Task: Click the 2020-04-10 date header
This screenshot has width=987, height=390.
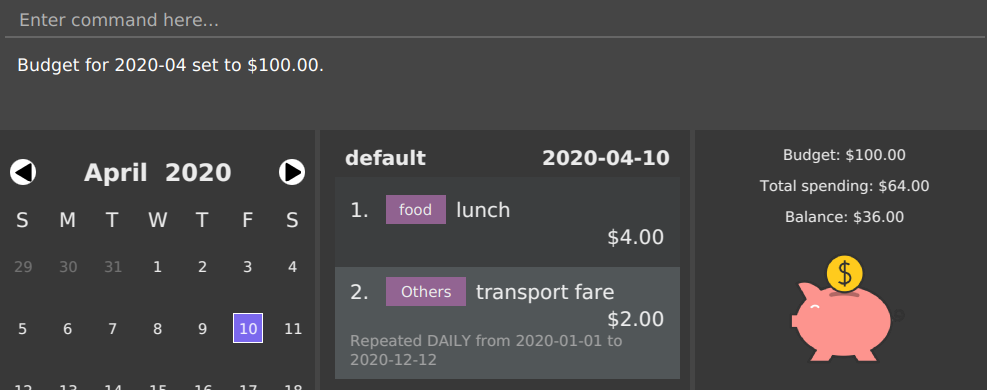Action: 606,158
